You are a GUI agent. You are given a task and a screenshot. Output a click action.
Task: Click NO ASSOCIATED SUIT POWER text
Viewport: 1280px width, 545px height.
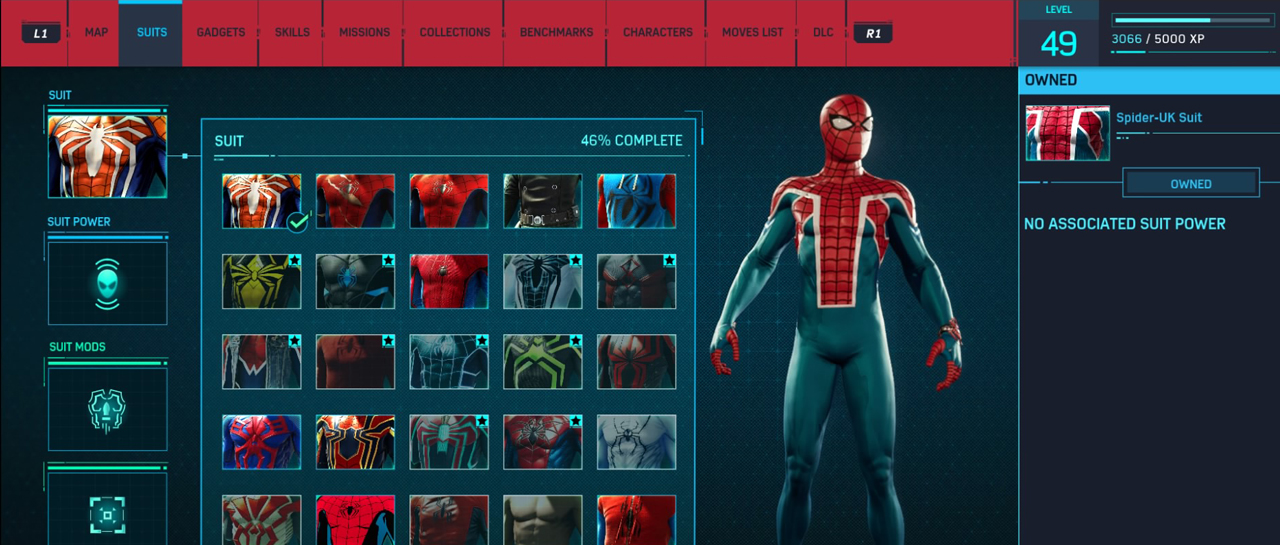point(1125,224)
